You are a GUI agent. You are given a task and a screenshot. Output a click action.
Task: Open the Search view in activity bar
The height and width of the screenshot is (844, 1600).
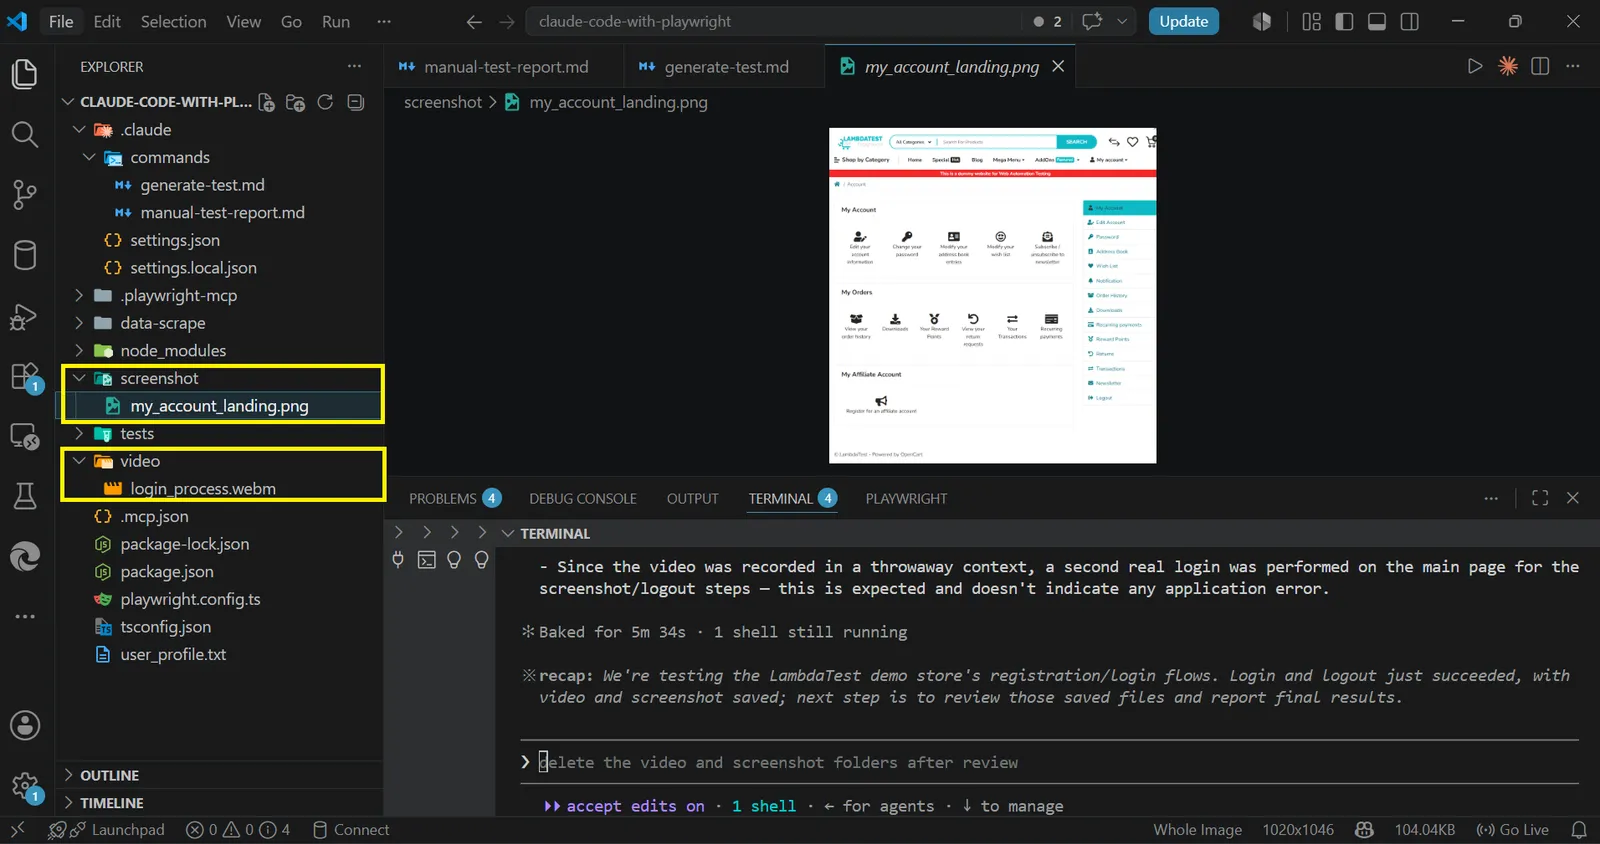[25, 134]
